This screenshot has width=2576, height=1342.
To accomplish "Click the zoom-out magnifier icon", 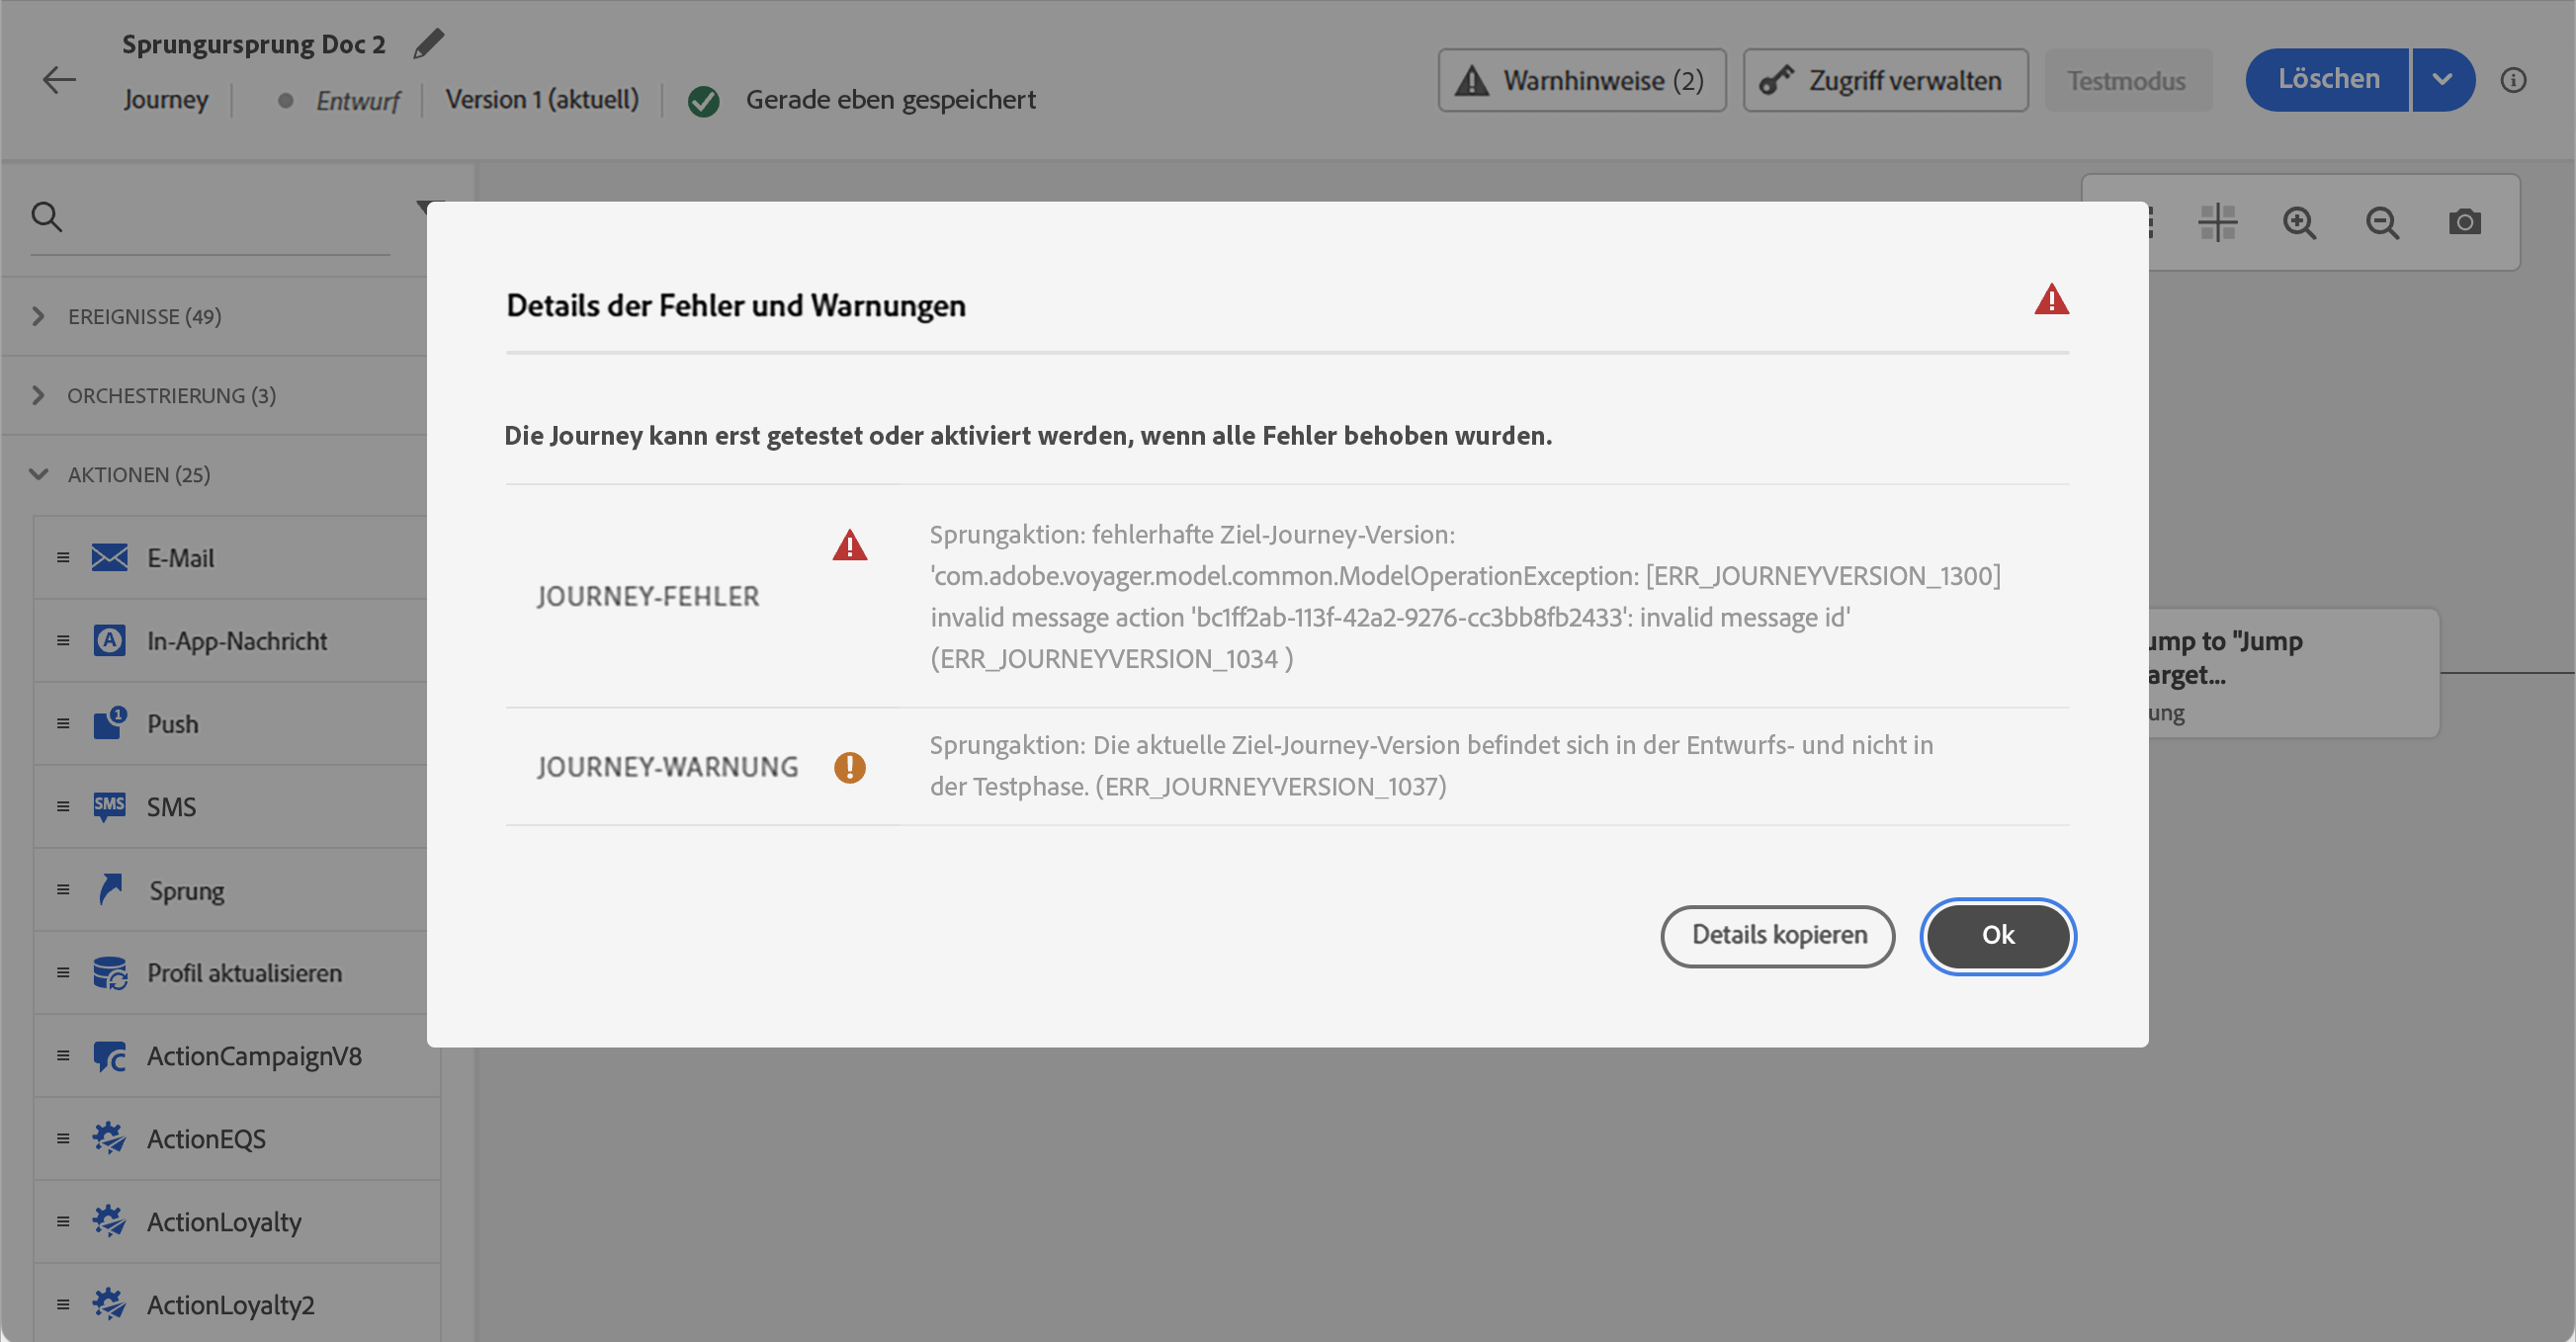I will coord(2382,222).
